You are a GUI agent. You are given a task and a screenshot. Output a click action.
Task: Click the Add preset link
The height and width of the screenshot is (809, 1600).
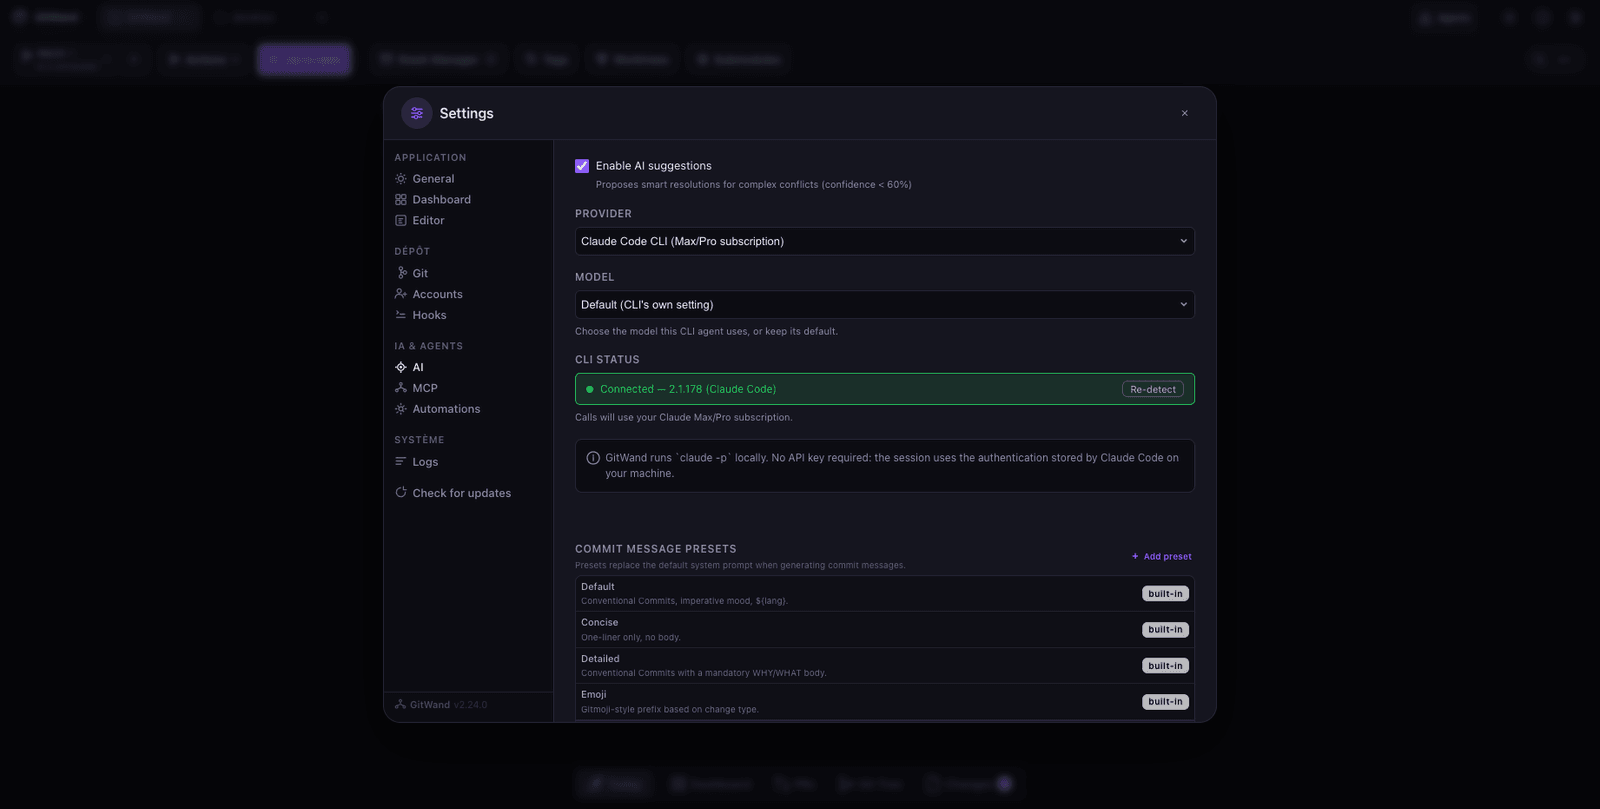1161,556
